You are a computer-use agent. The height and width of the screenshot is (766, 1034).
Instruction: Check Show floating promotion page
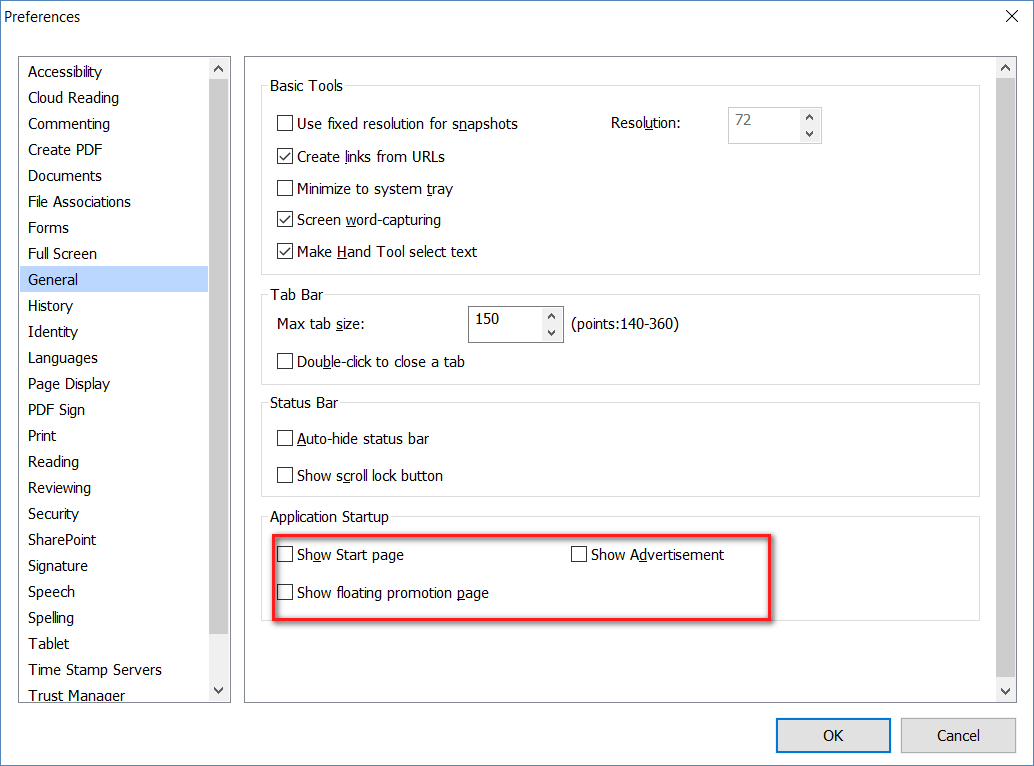click(x=286, y=592)
